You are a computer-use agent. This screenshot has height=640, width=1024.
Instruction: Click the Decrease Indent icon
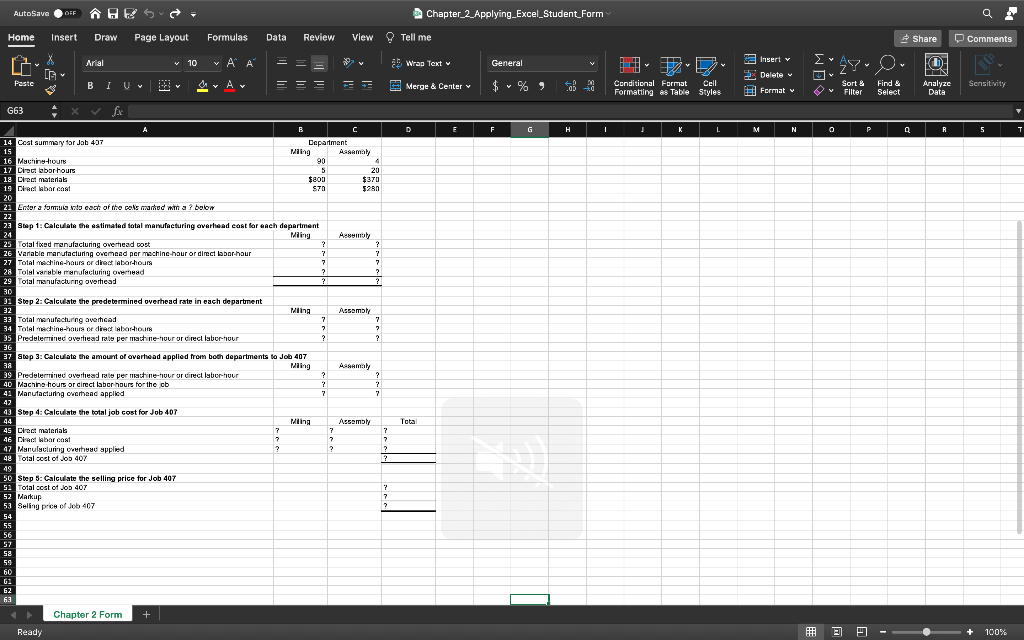349,86
